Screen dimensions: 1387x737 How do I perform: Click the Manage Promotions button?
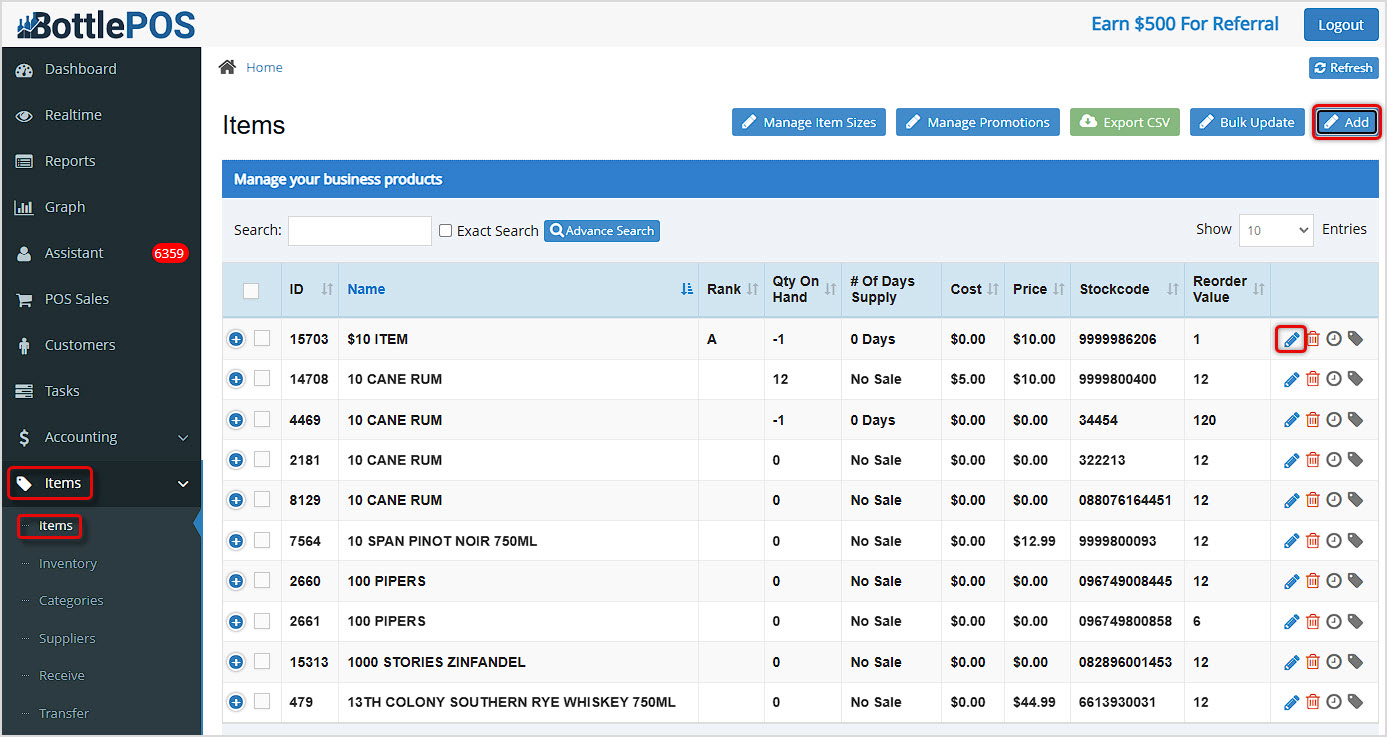coord(977,121)
